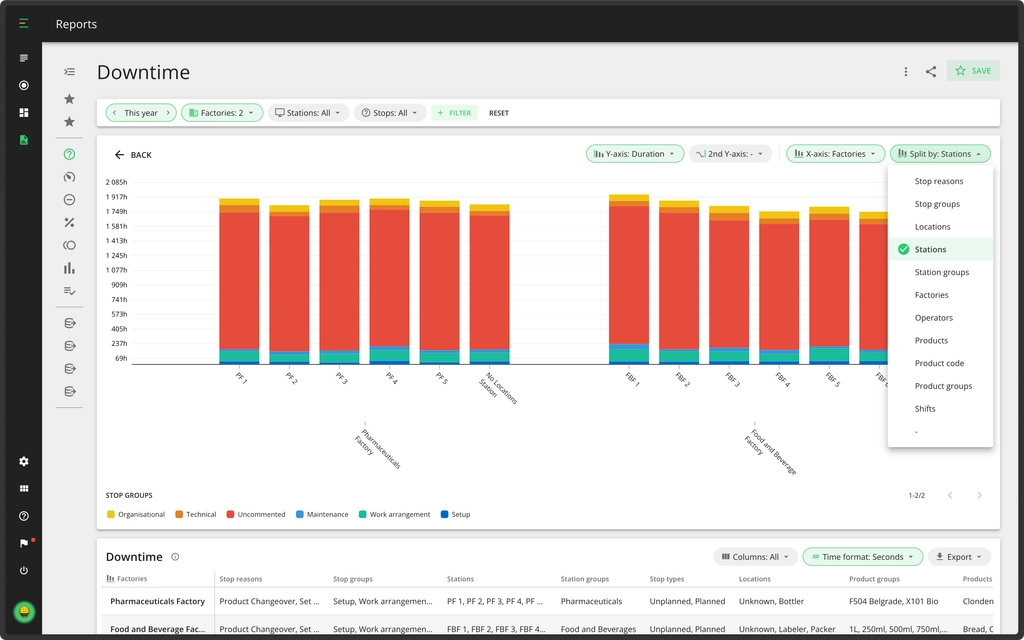
Task: Click the share icon
Action: (931, 71)
